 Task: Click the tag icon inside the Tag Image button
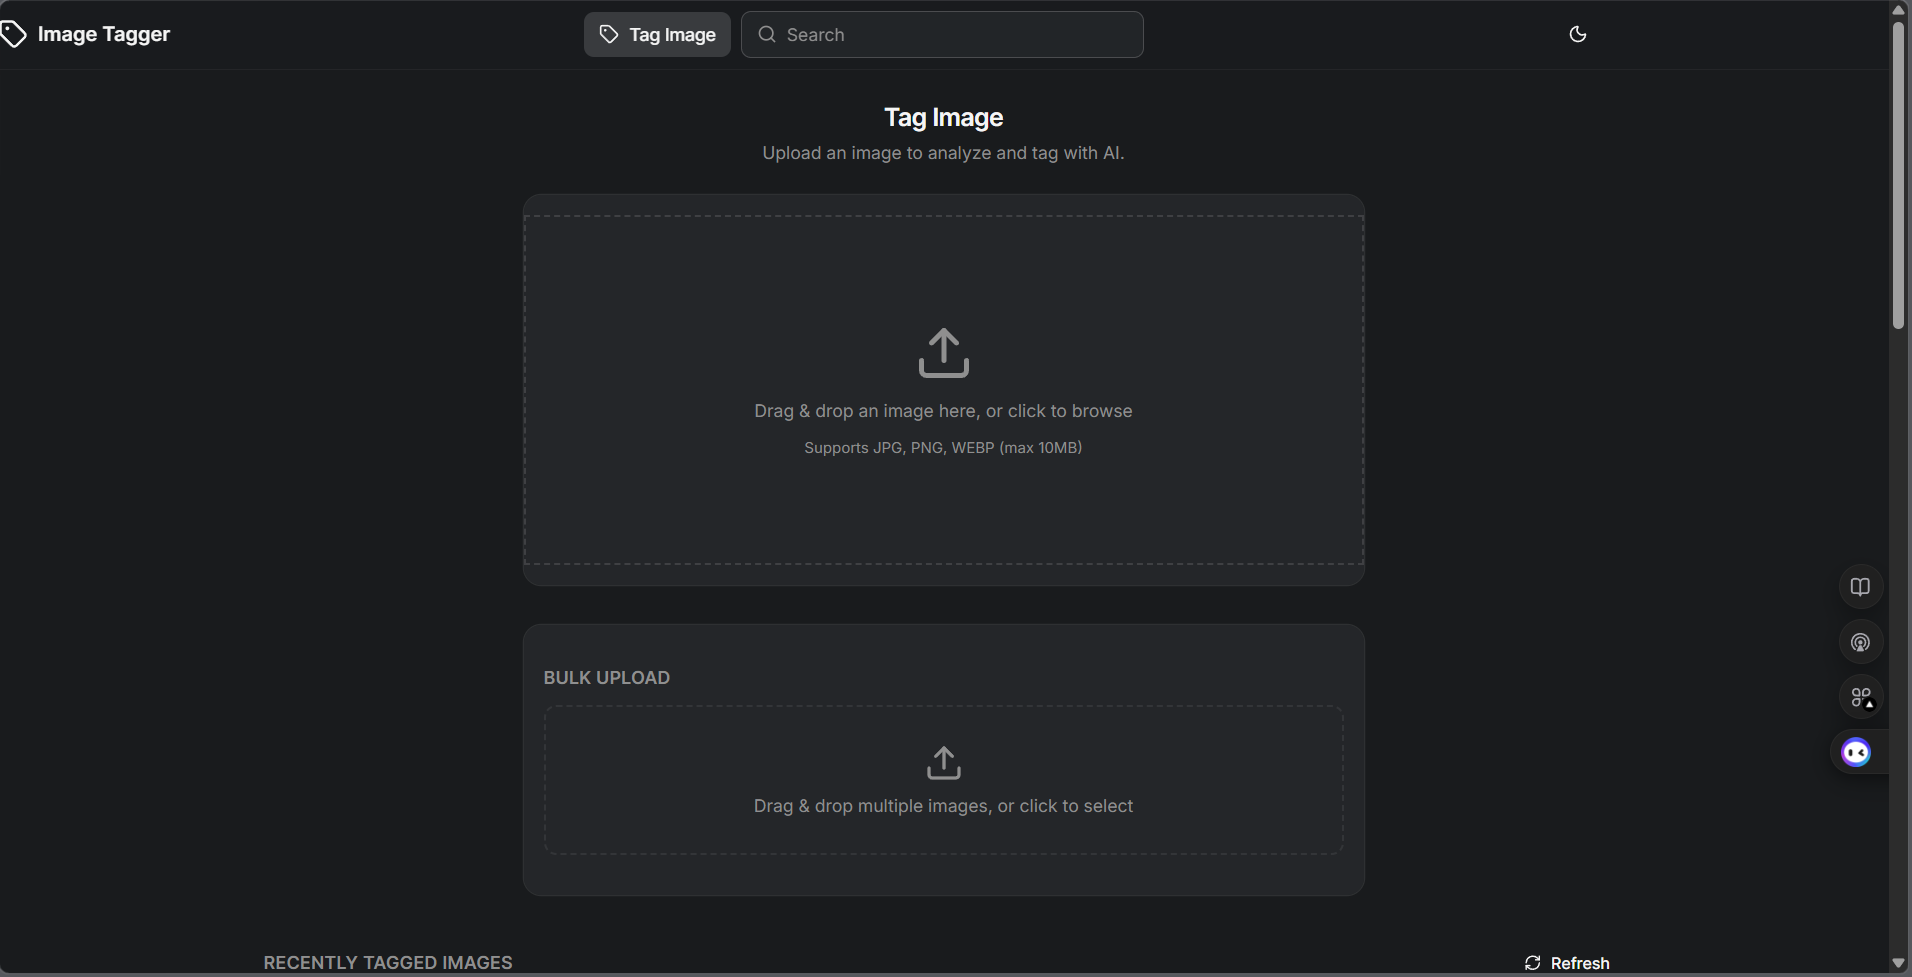[x=610, y=33]
